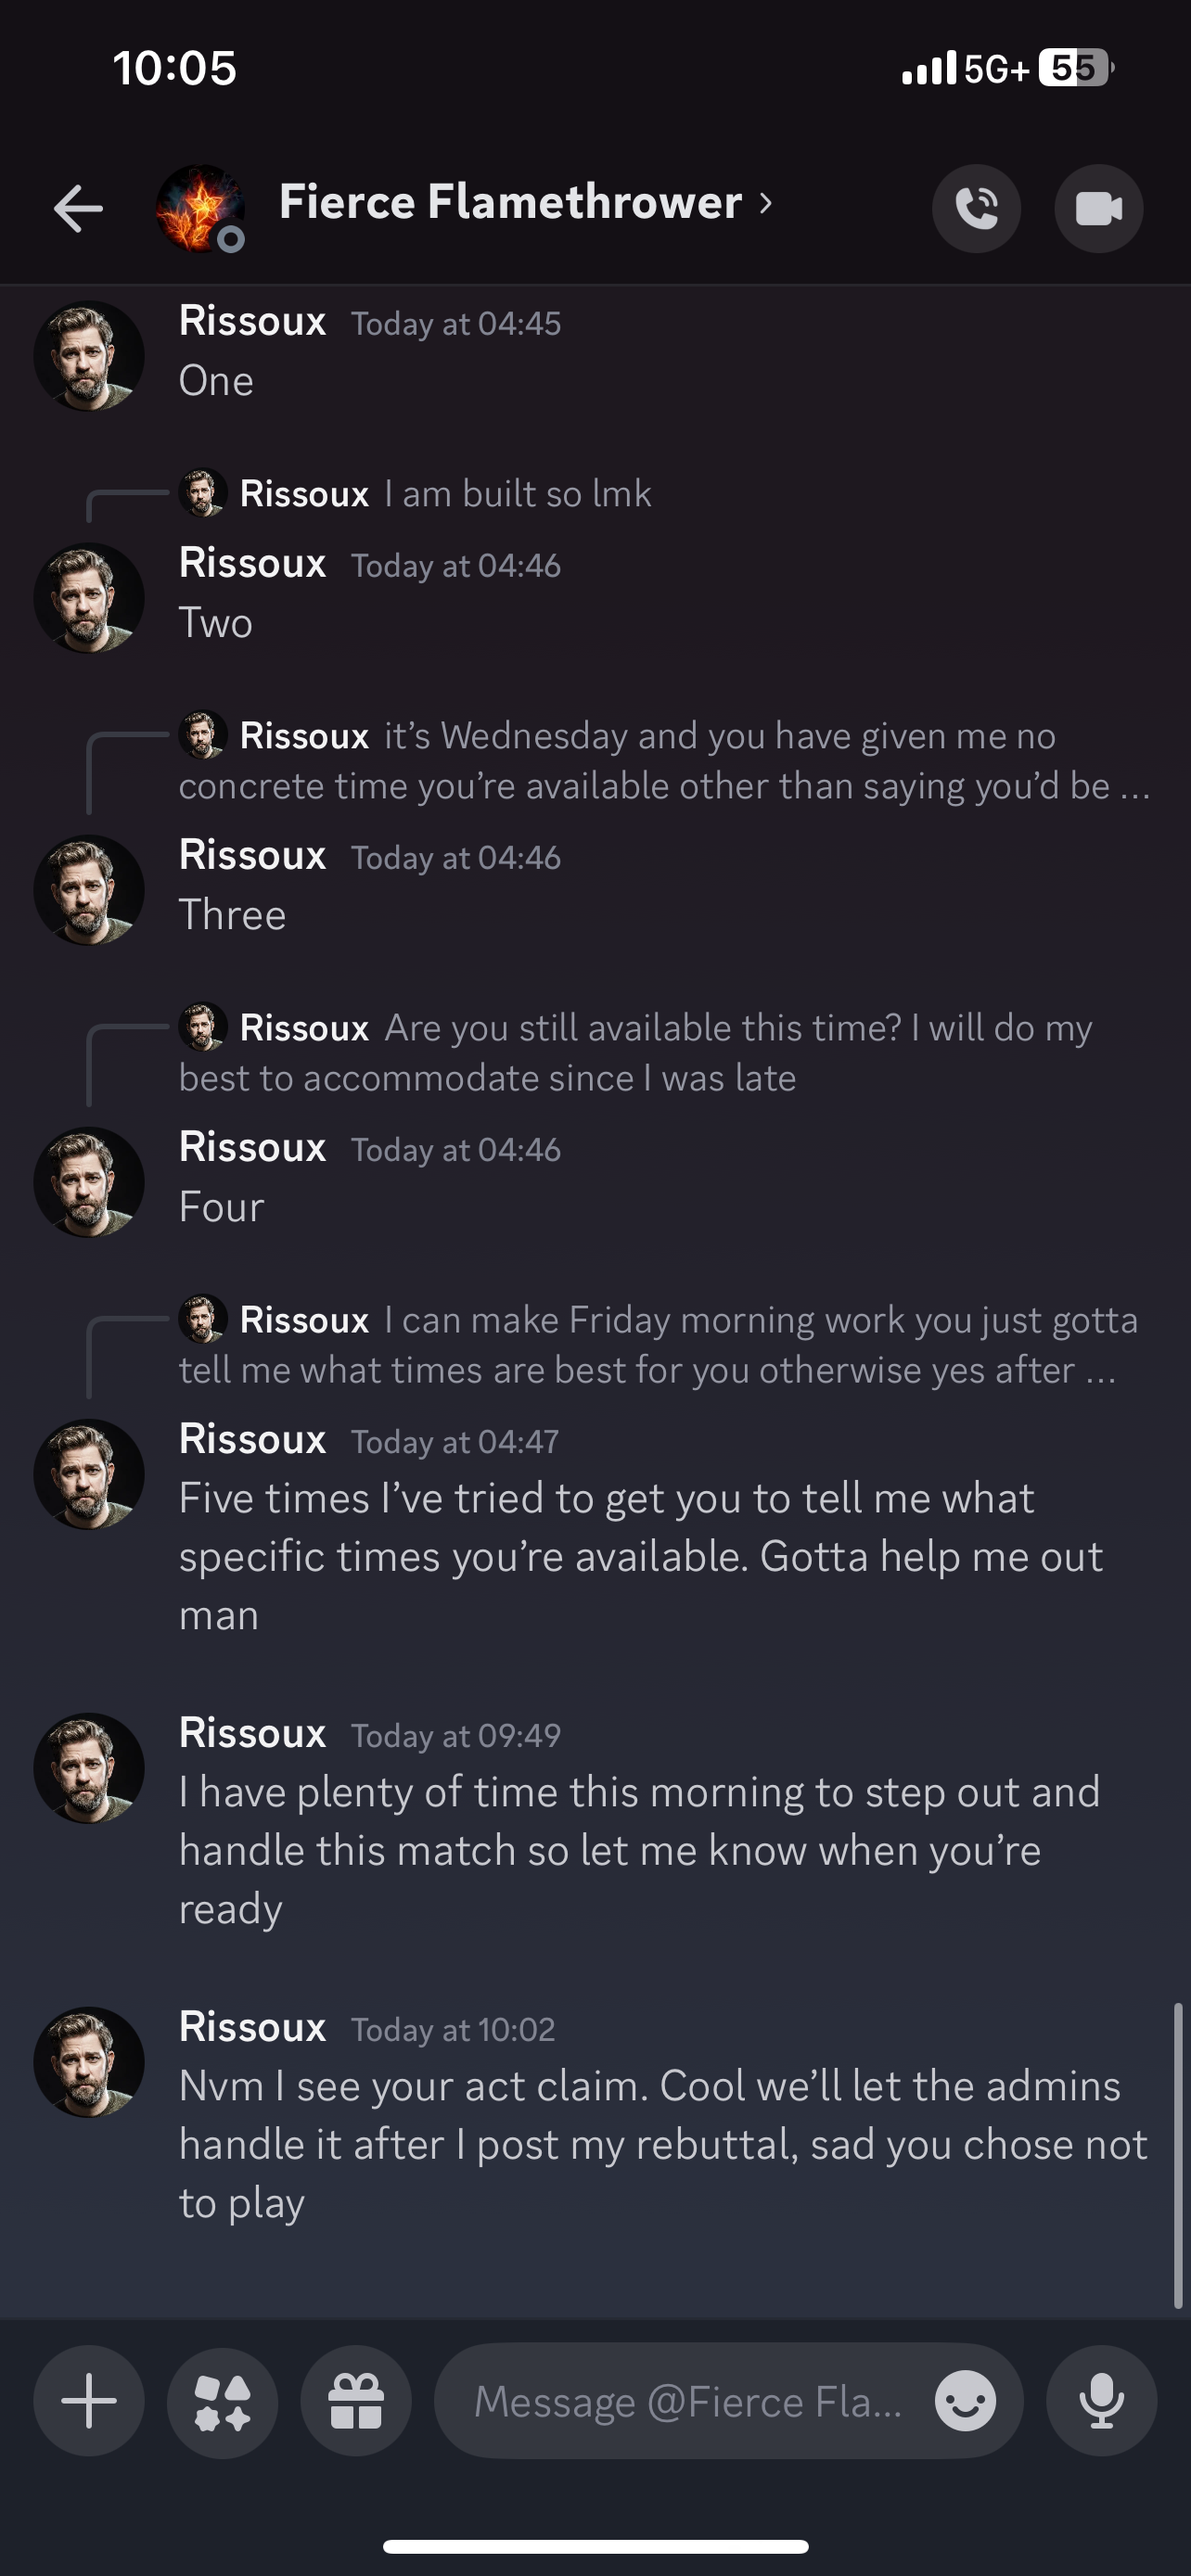1191x2576 pixels.
Task: Start a voice call
Action: (976, 208)
